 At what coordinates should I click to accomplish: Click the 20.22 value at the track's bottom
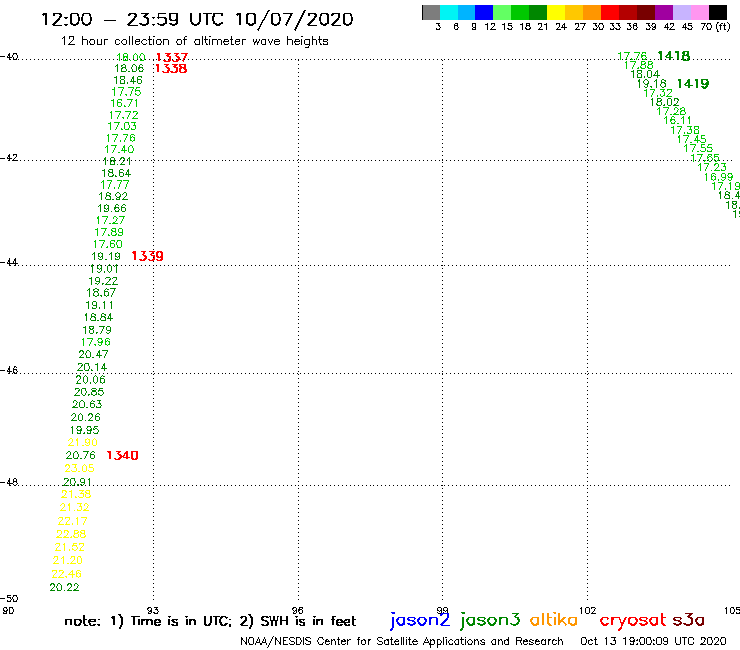(64, 588)
